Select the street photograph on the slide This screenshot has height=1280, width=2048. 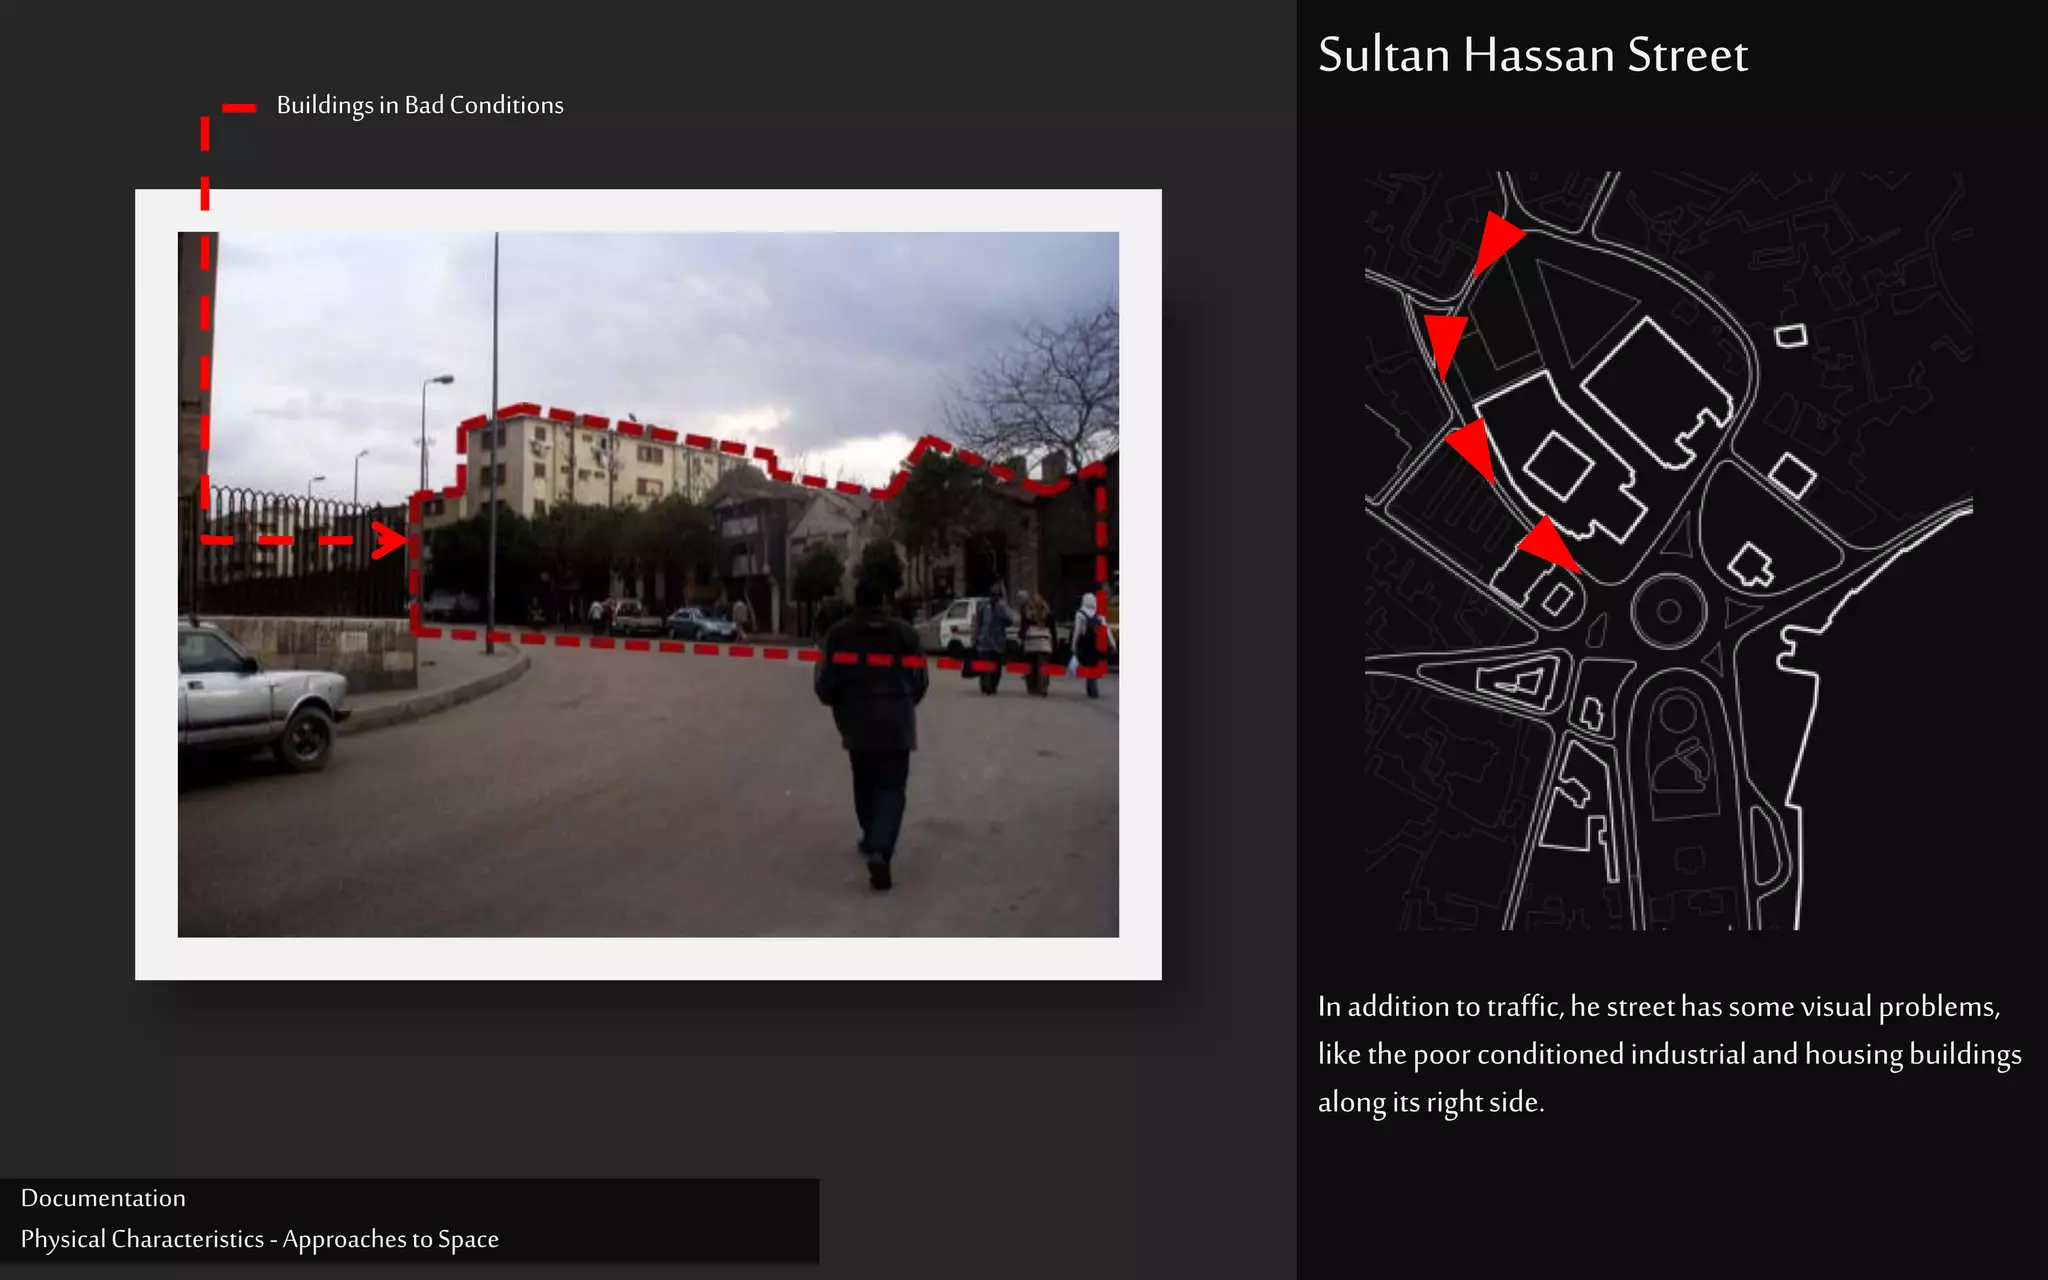(648, 584)
